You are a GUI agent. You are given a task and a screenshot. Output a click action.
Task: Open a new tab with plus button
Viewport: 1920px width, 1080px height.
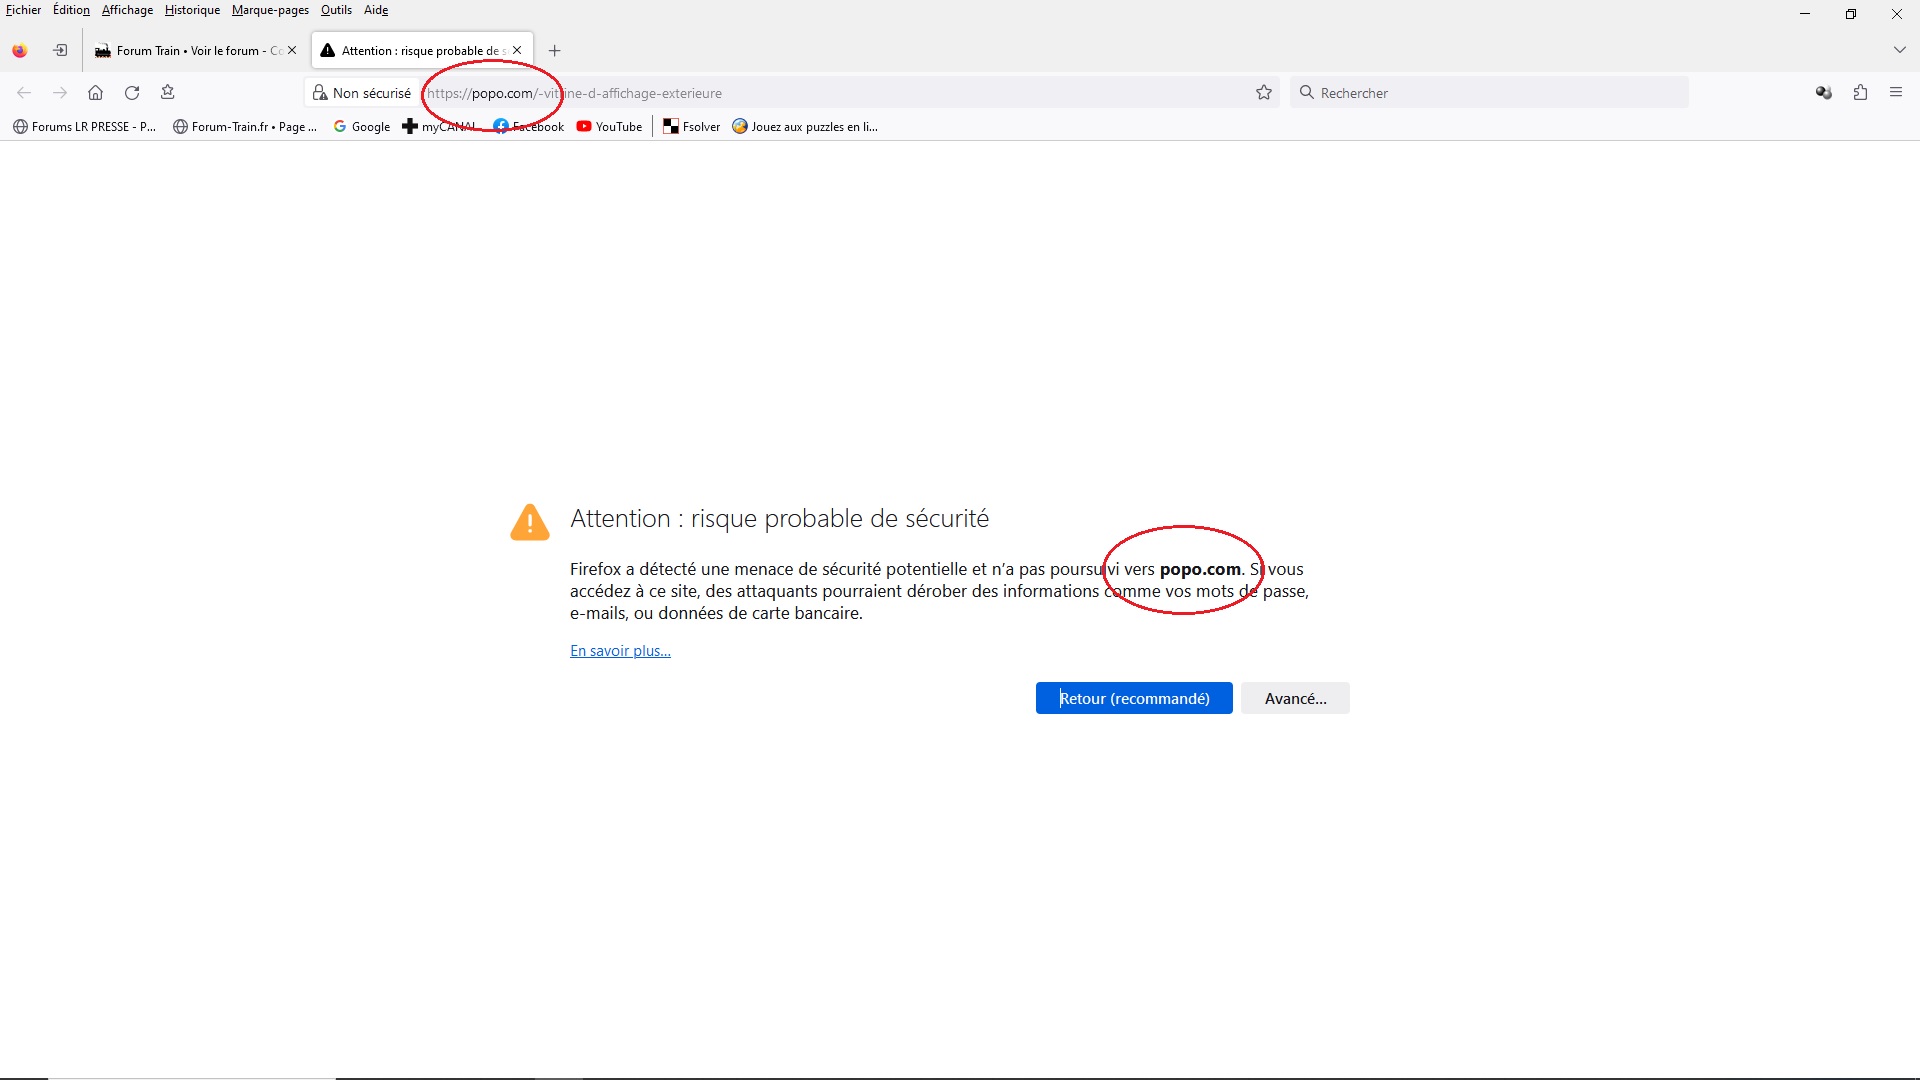click(555, 51)
